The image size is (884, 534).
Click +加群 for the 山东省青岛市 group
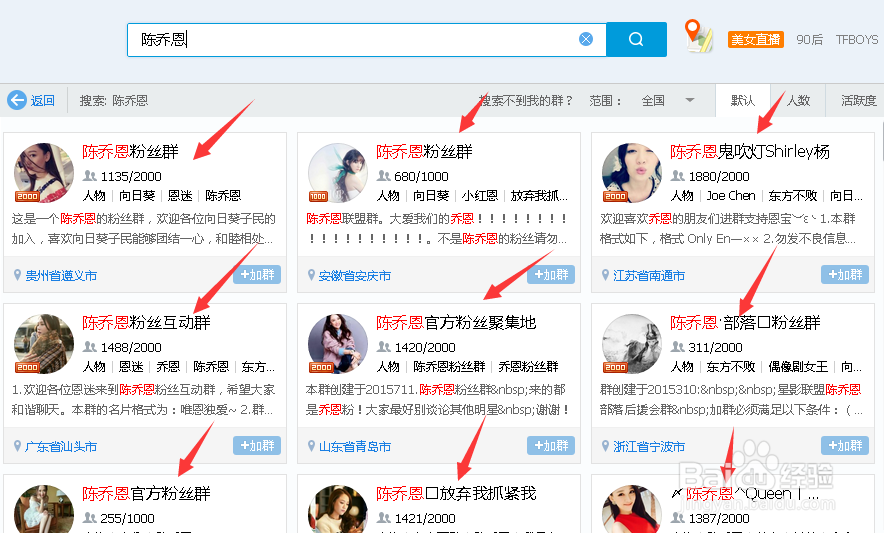551,445
